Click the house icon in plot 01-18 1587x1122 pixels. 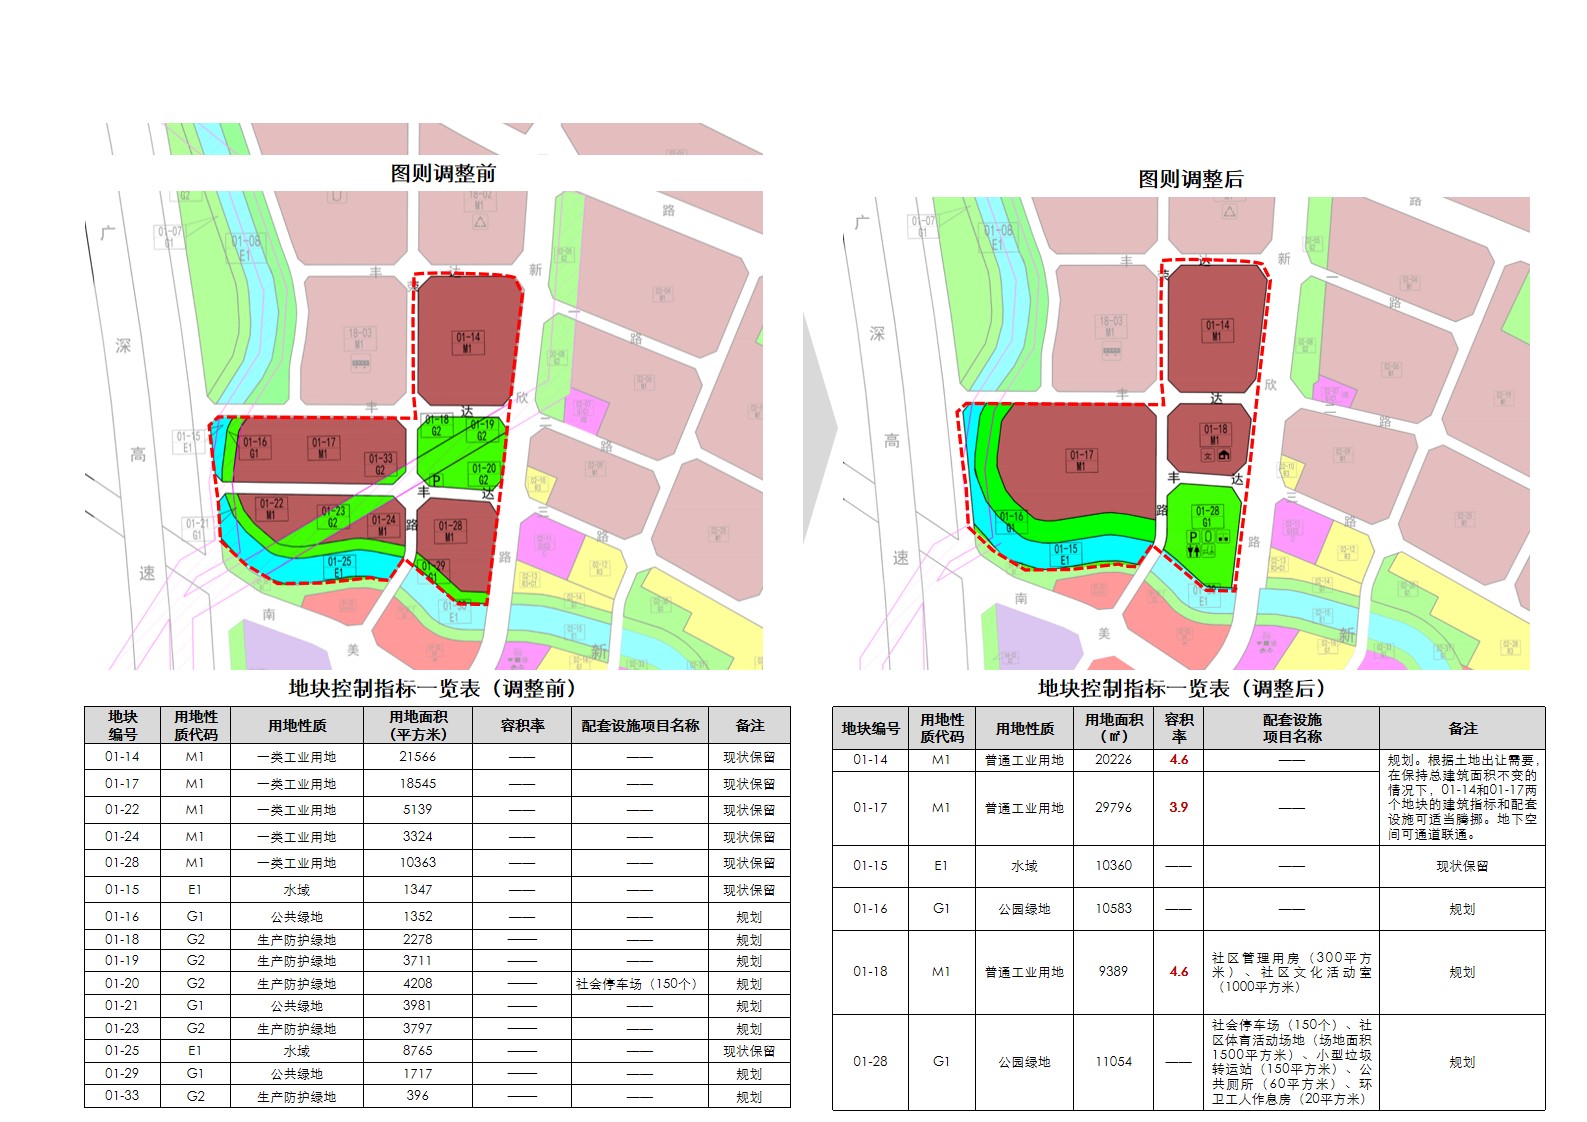click(x=1223, y=456)
